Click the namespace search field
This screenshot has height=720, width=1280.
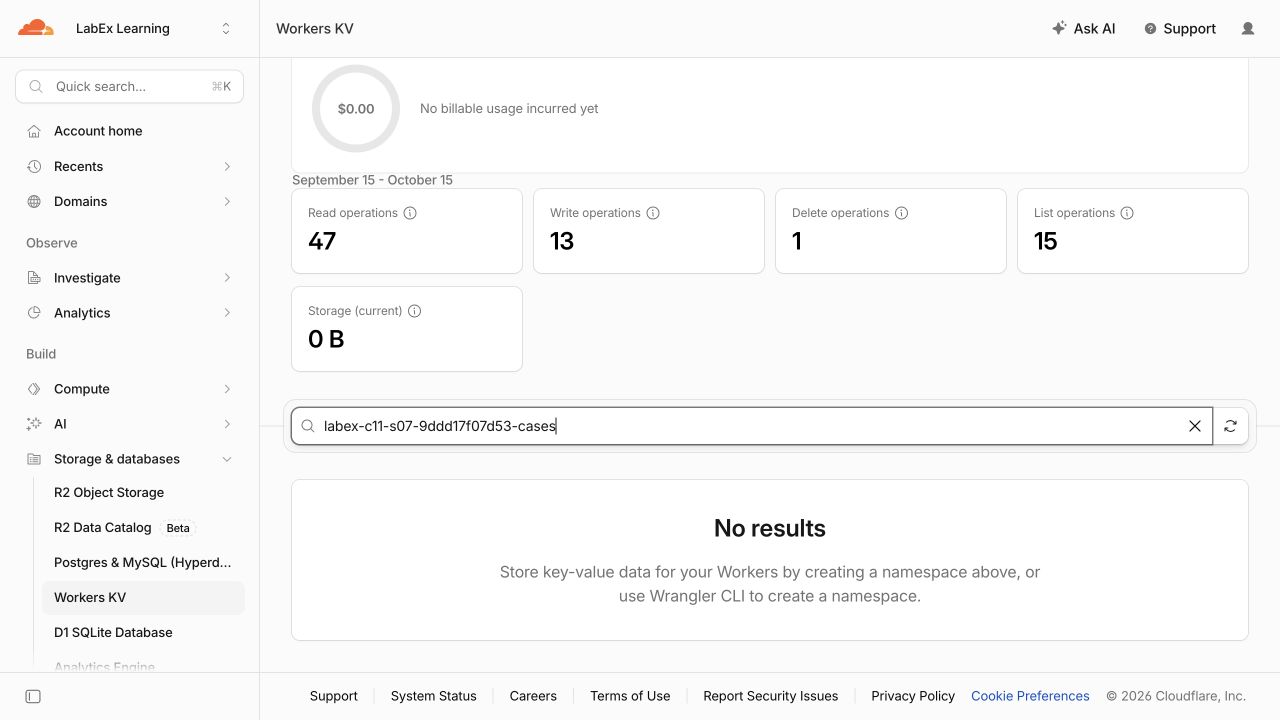pyautogui.click(x=752, y=426)
